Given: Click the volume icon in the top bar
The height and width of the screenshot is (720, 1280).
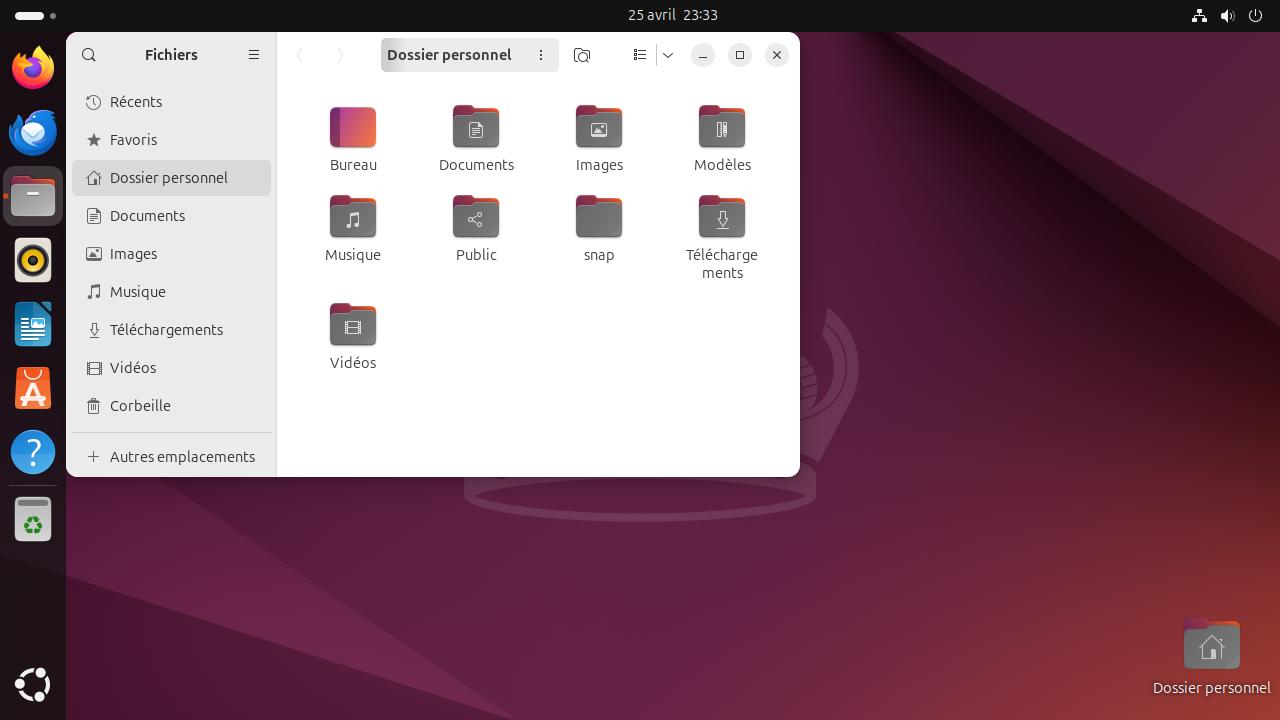Looking at the screenshot, I should coord(1227,15).
